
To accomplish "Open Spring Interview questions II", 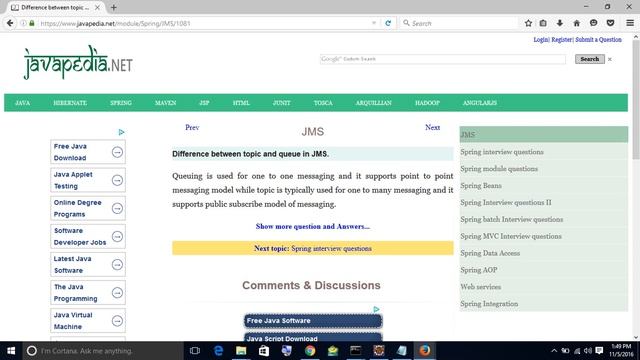I will (506, 202).
